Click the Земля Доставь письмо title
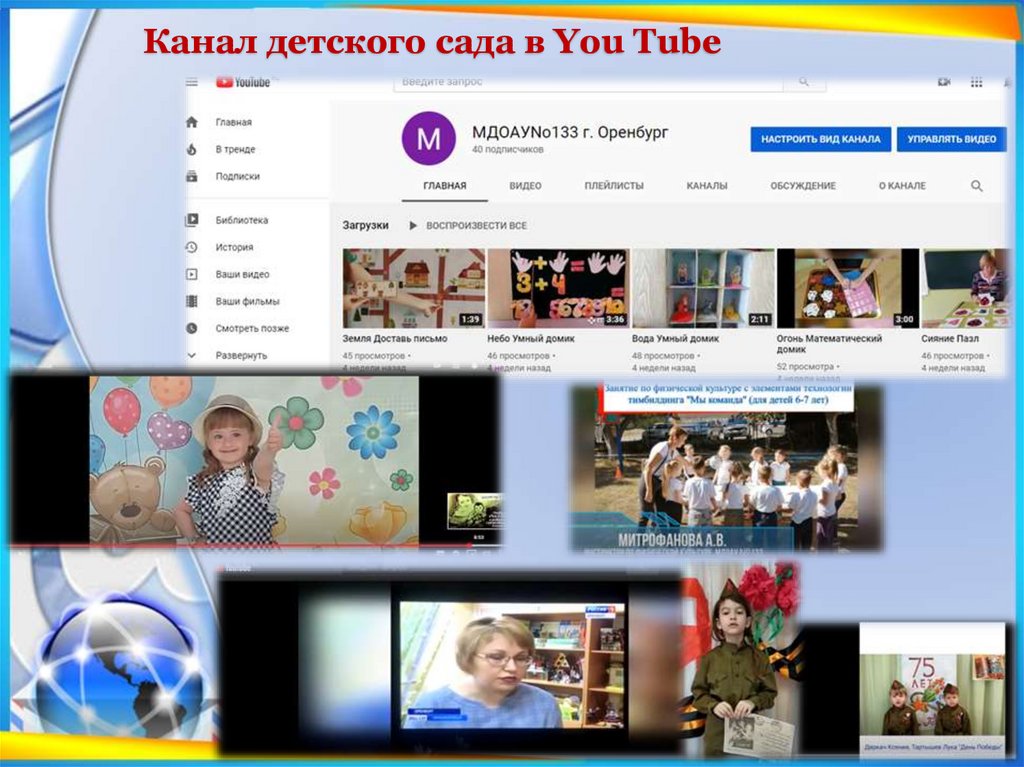Screen dimensions: 1024x767 (x=395, y=338)
